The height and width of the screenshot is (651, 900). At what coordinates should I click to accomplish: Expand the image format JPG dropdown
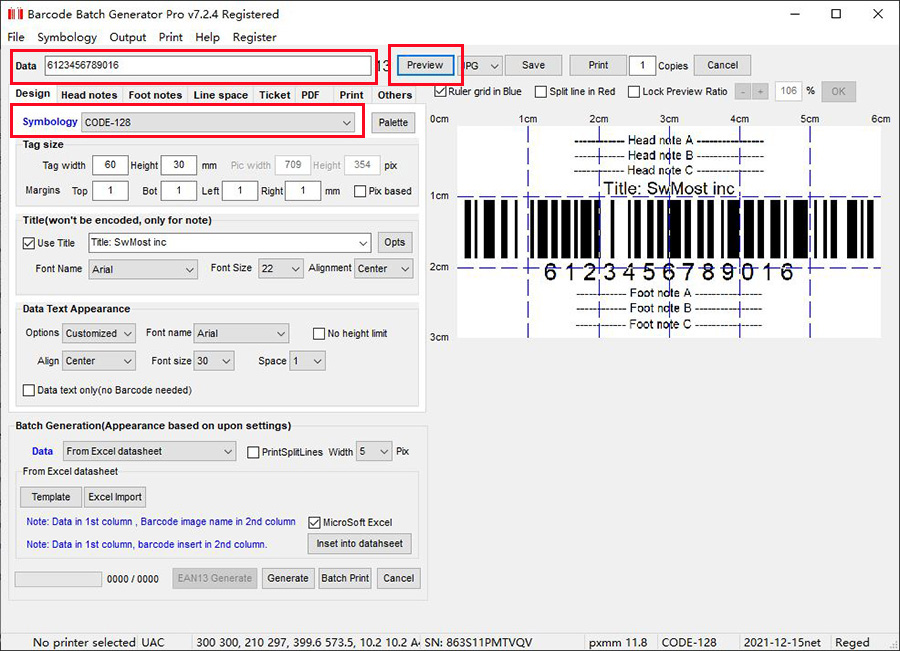point(482,65)
